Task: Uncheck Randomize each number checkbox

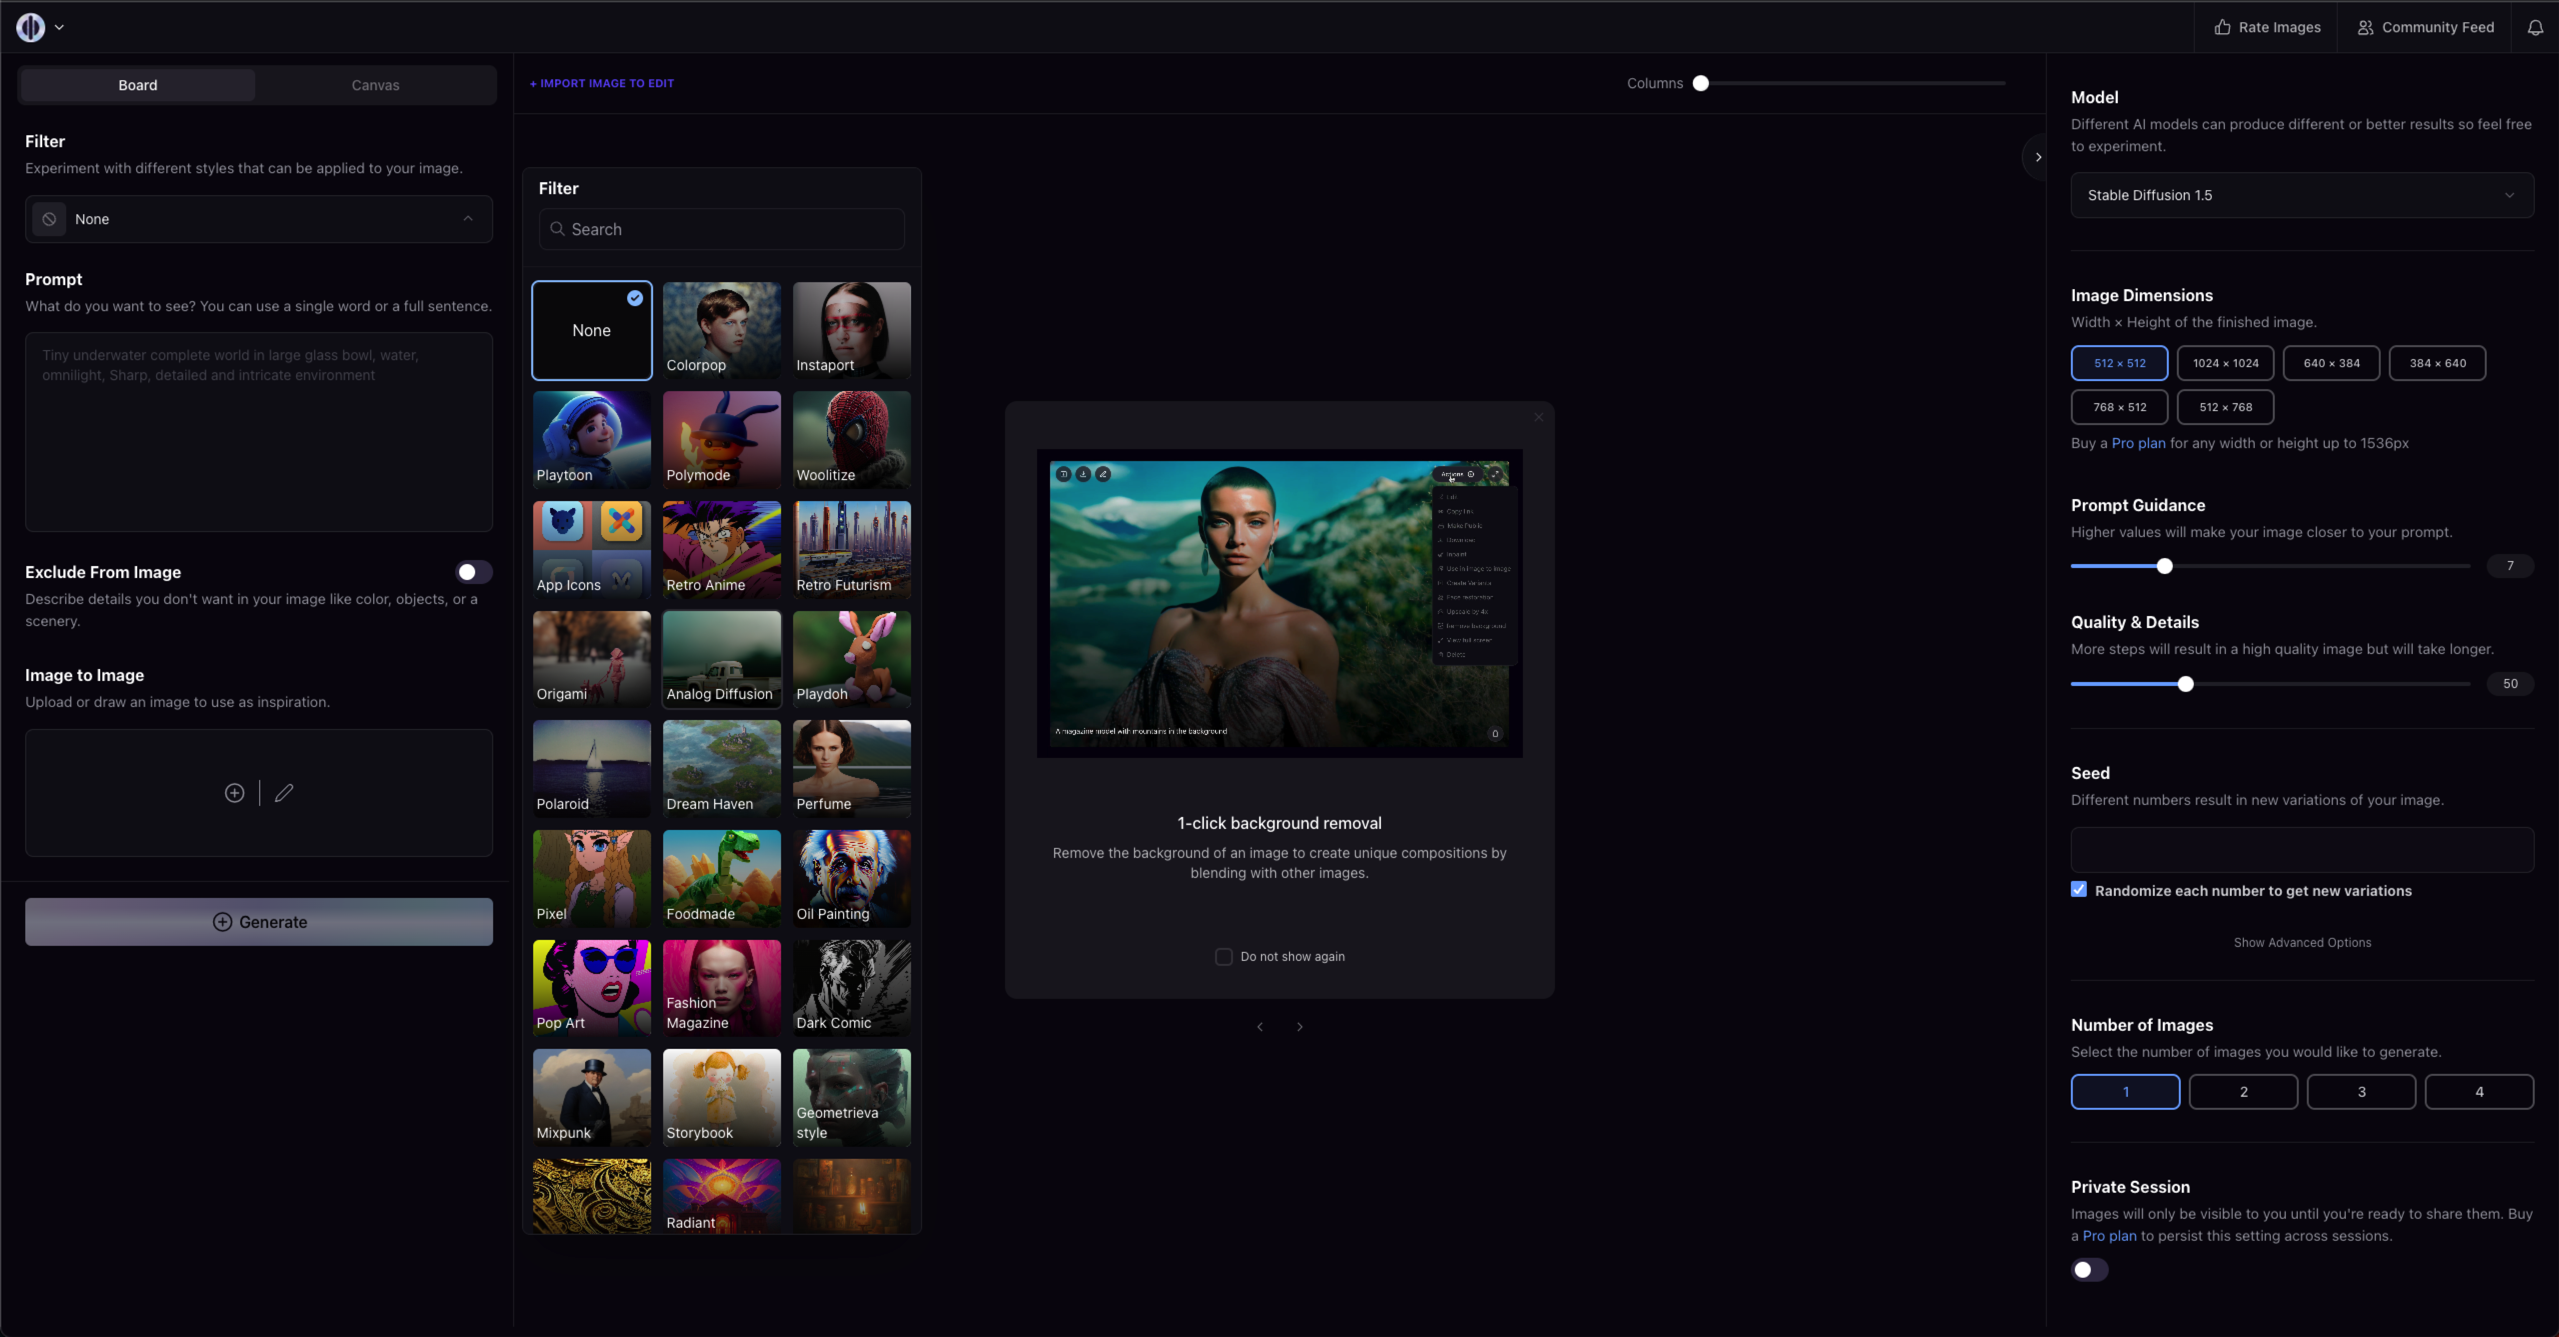Action: 2079,890
